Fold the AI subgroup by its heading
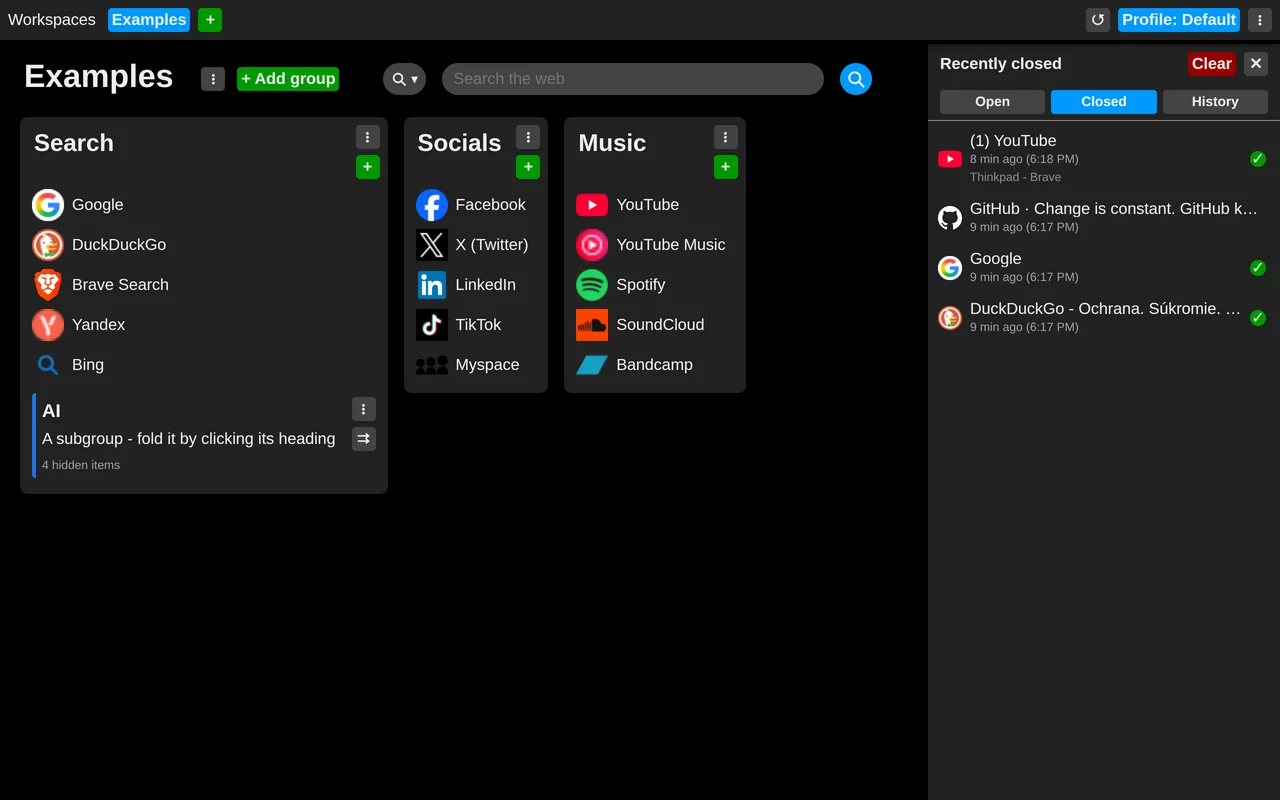 [x=51, y=411]
